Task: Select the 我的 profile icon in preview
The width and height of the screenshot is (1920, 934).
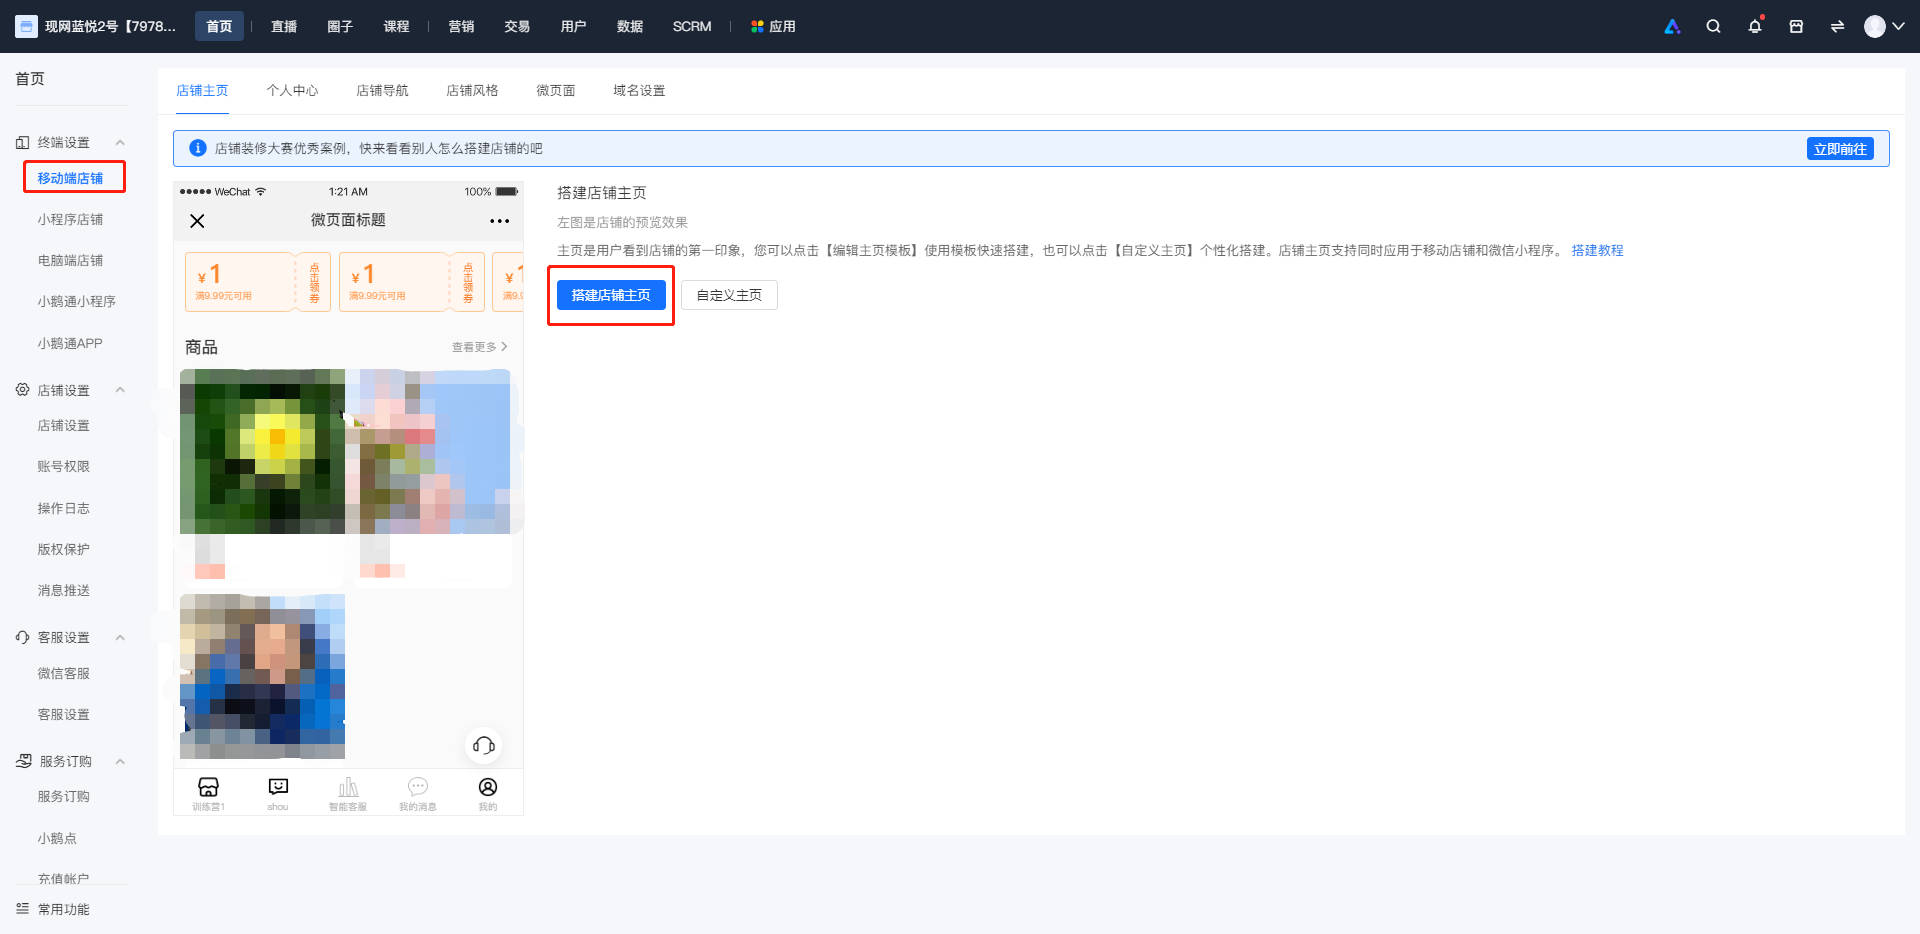Action: tap(488, 794)
